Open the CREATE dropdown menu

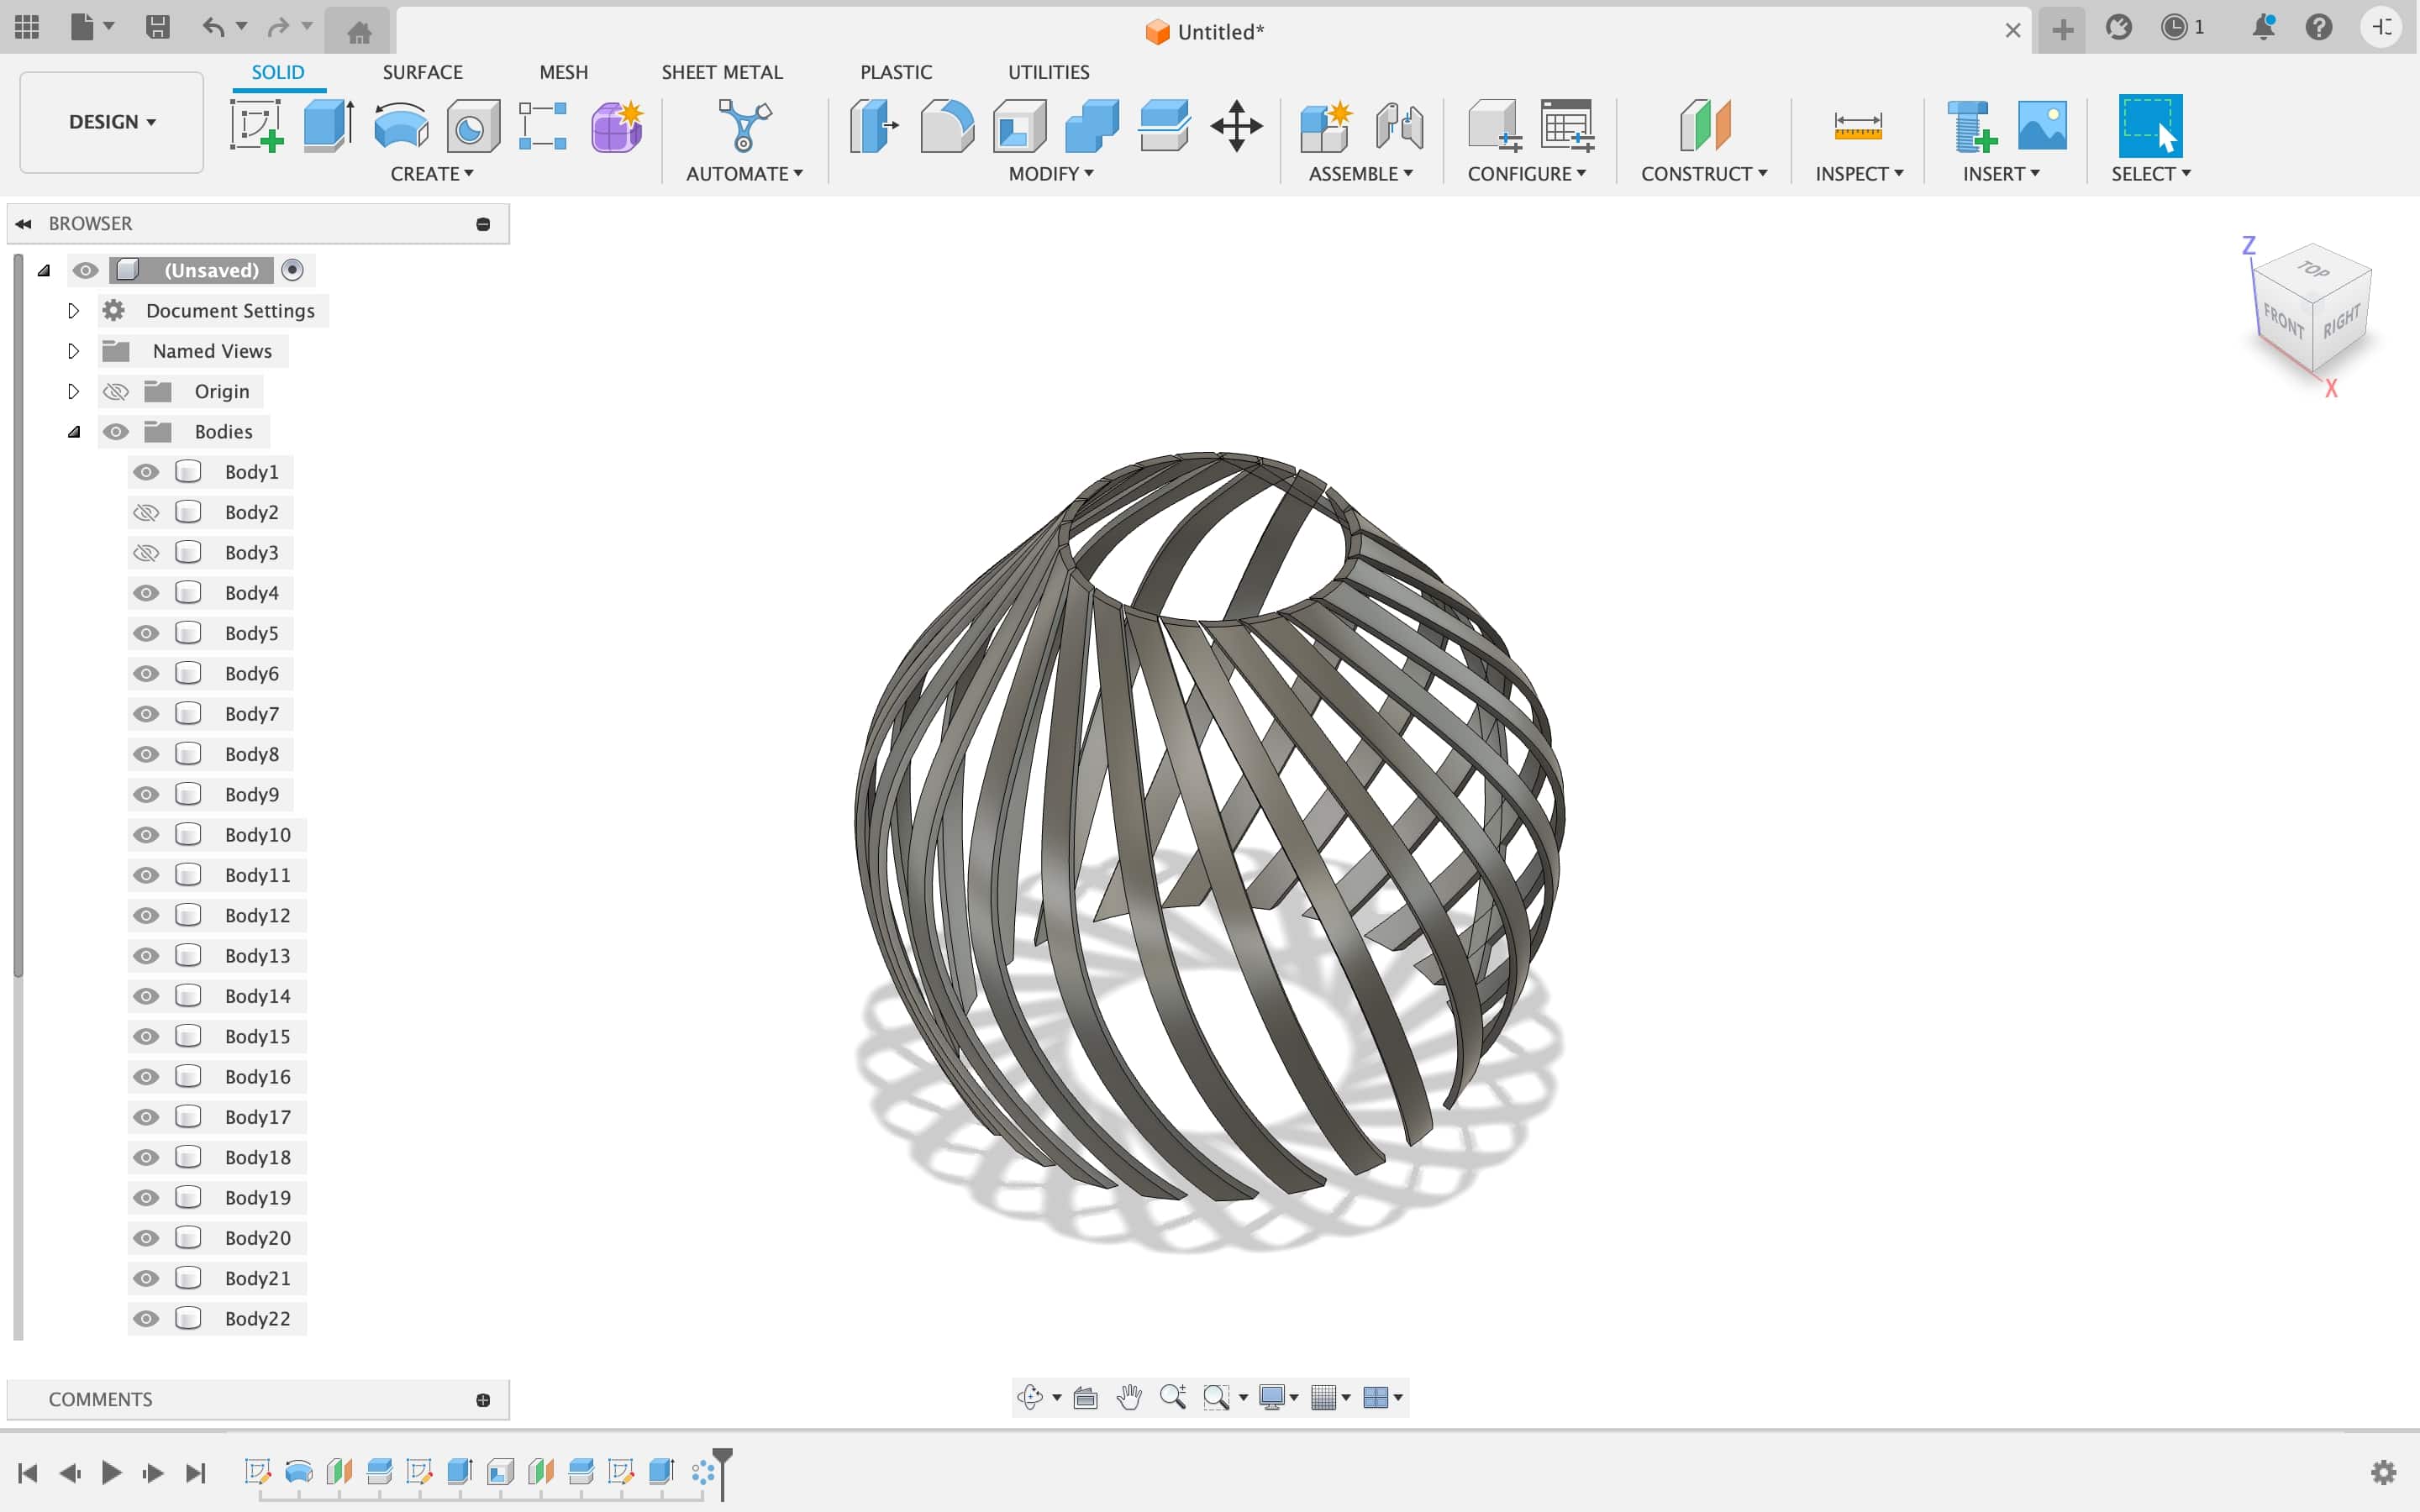coord(432,174)
